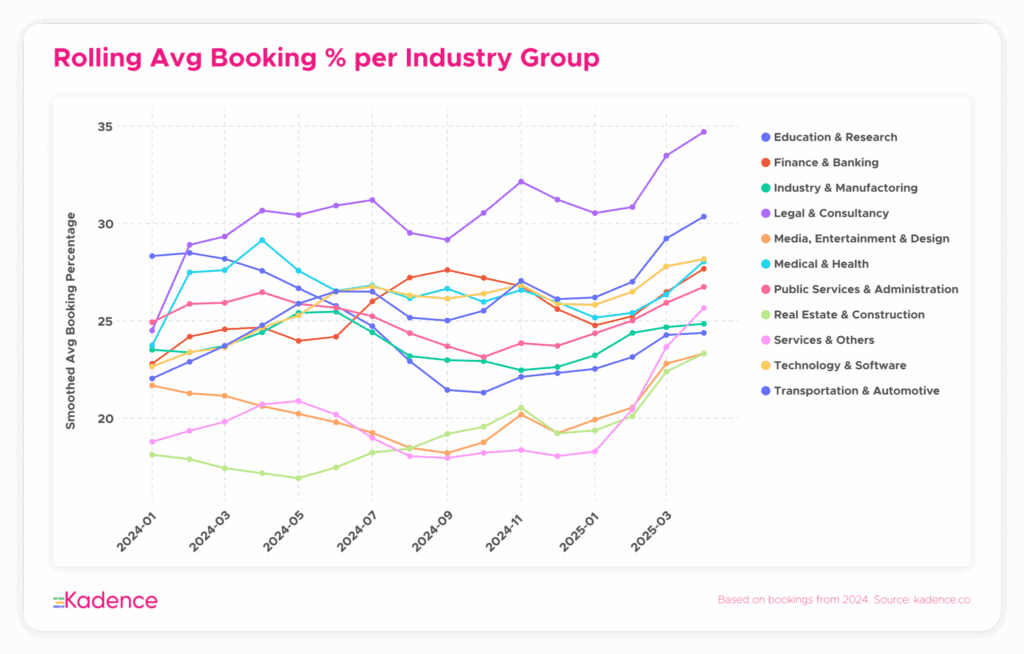Hide the Technology & Software series
1024x654 pixels.
pyautogui.click(x=840, y=366)
